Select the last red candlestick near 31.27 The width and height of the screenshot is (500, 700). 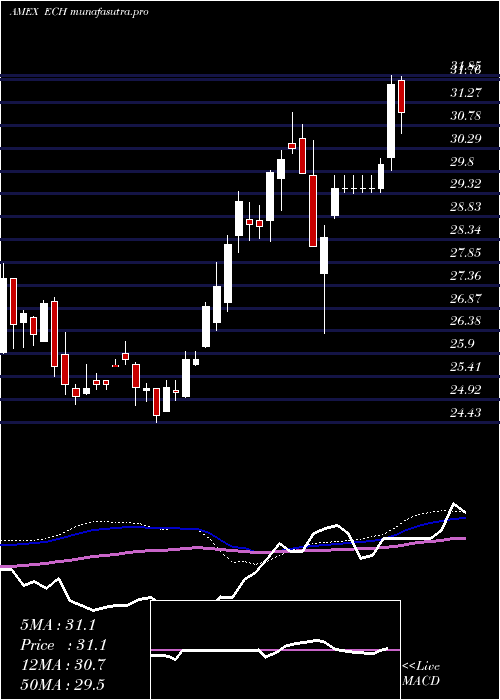tap(401, 96)
